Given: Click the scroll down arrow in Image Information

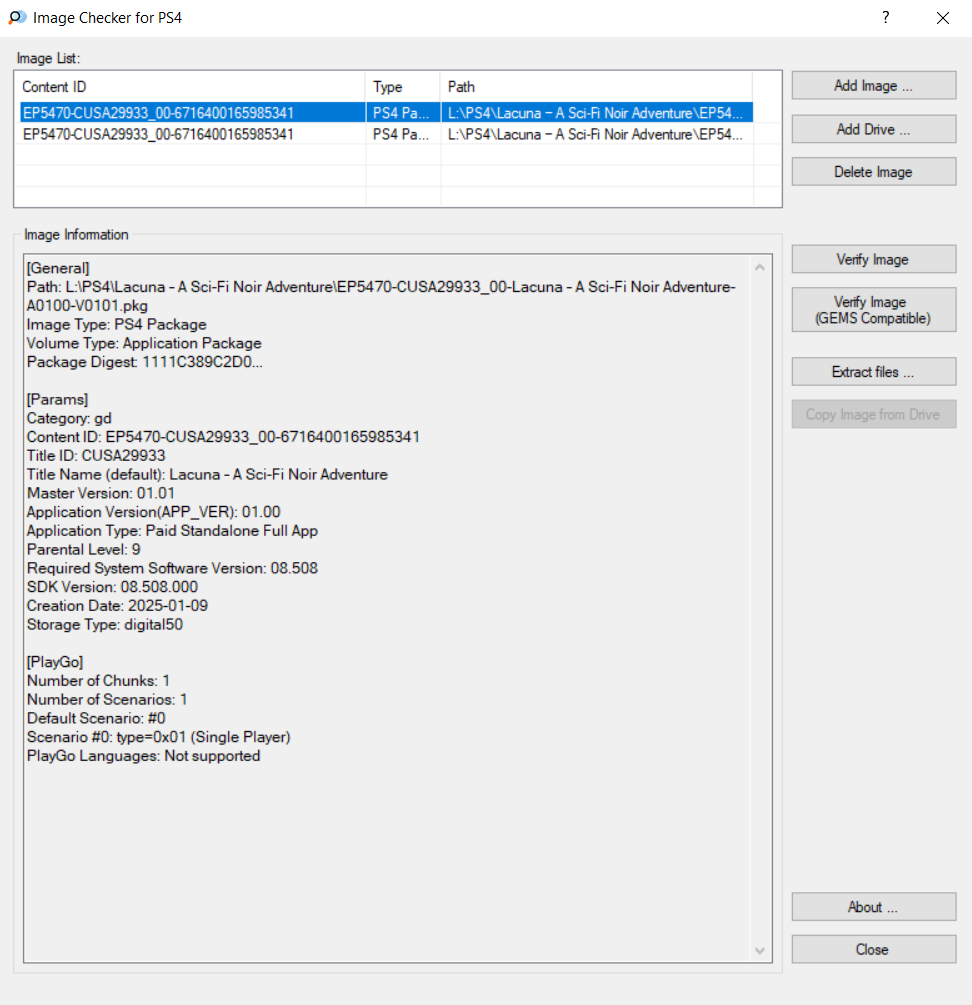Looking at the screenshot, I should pos(760,951).
